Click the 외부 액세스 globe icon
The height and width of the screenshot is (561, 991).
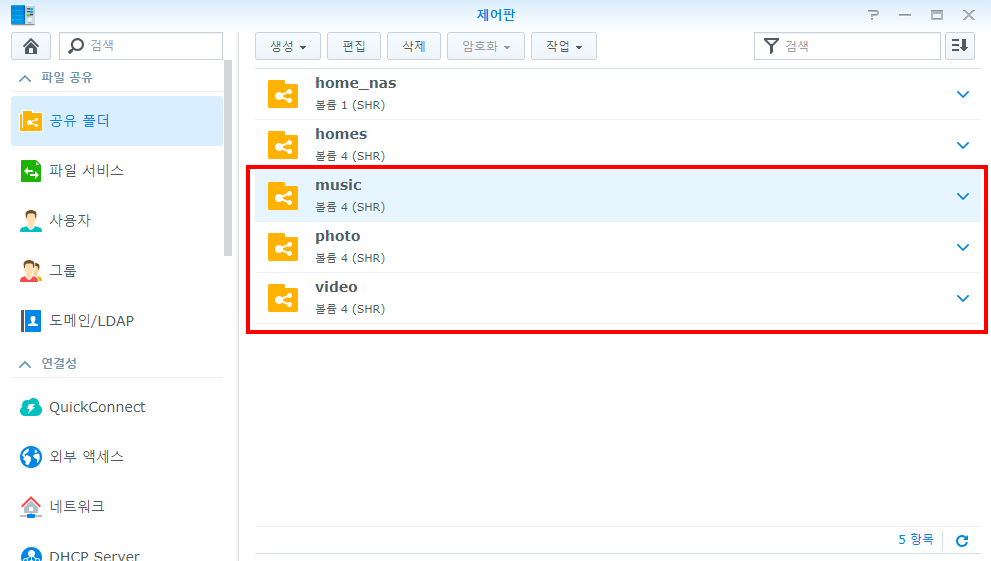pos(30,456)
